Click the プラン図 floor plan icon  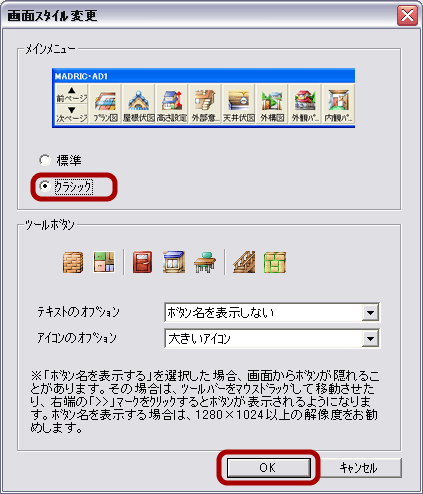tap(105, 104)
